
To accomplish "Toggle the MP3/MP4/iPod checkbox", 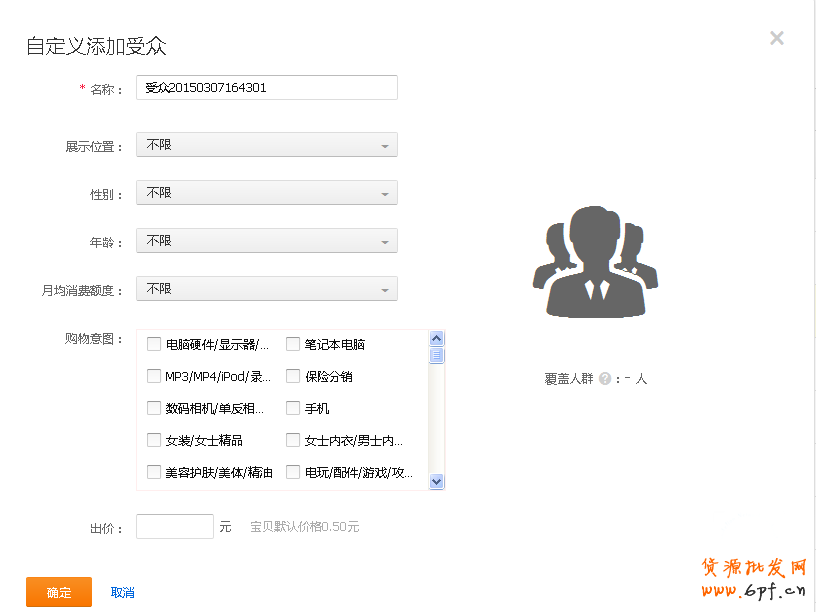I will coord(154,377).
